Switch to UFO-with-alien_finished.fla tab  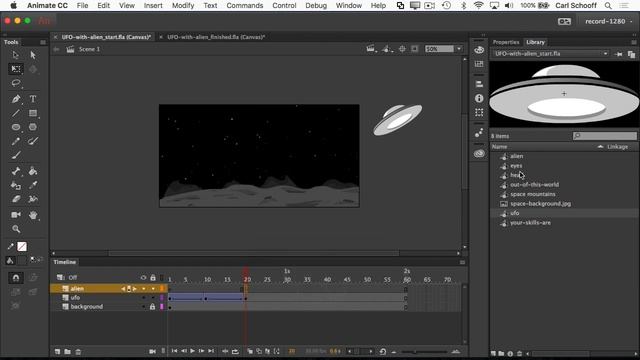coord(216,37)
